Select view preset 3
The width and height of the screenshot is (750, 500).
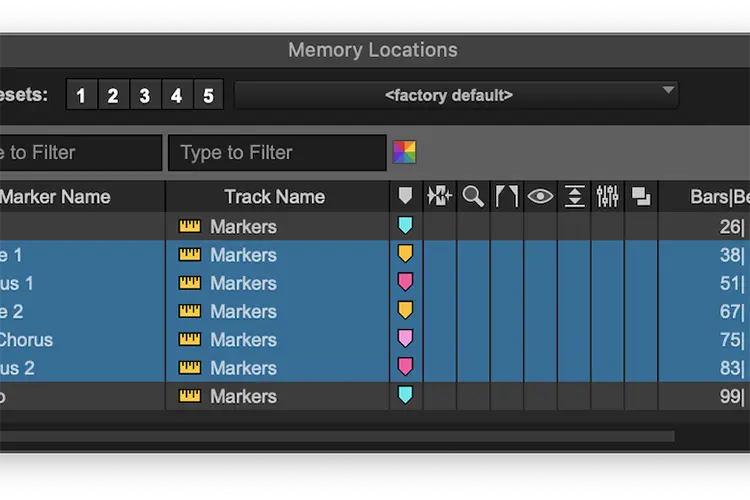pos(145,95)
